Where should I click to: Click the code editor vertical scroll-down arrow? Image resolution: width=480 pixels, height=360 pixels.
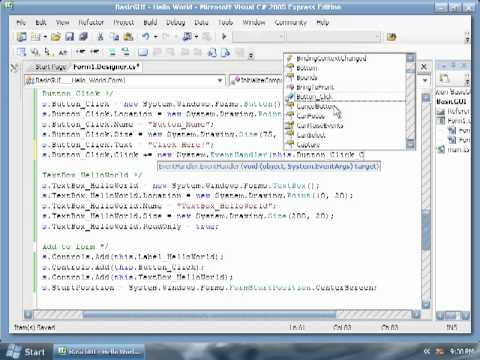point(426,304)
